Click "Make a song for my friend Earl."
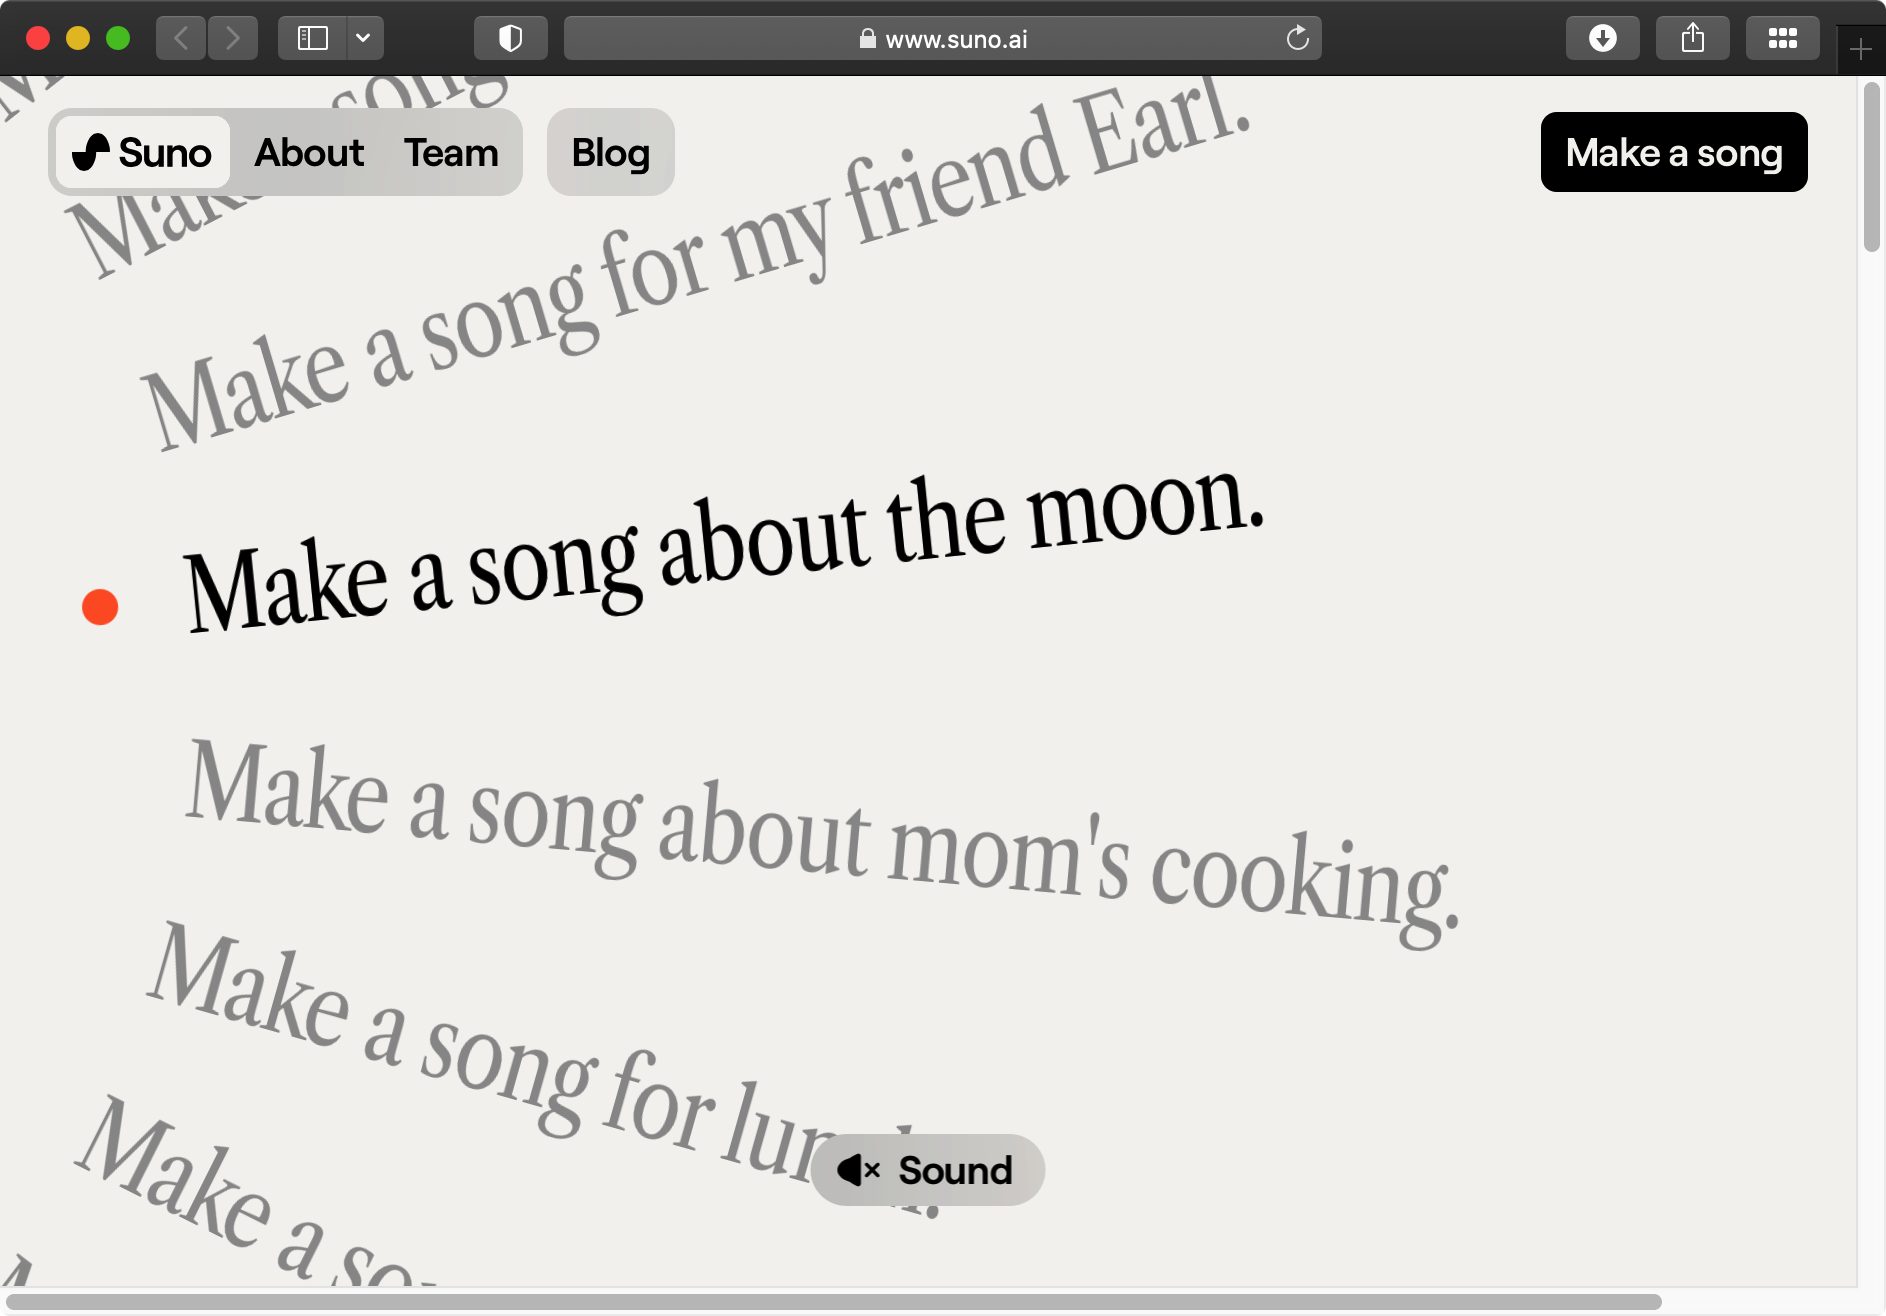The width and height of the screenshot is (1886, 1316). coord(697,265)
